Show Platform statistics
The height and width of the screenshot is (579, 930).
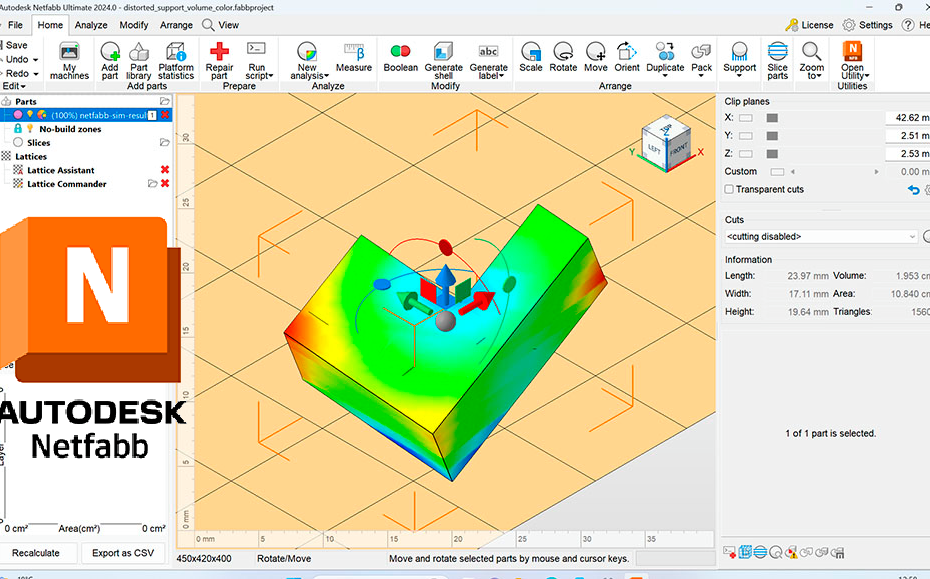176,61
